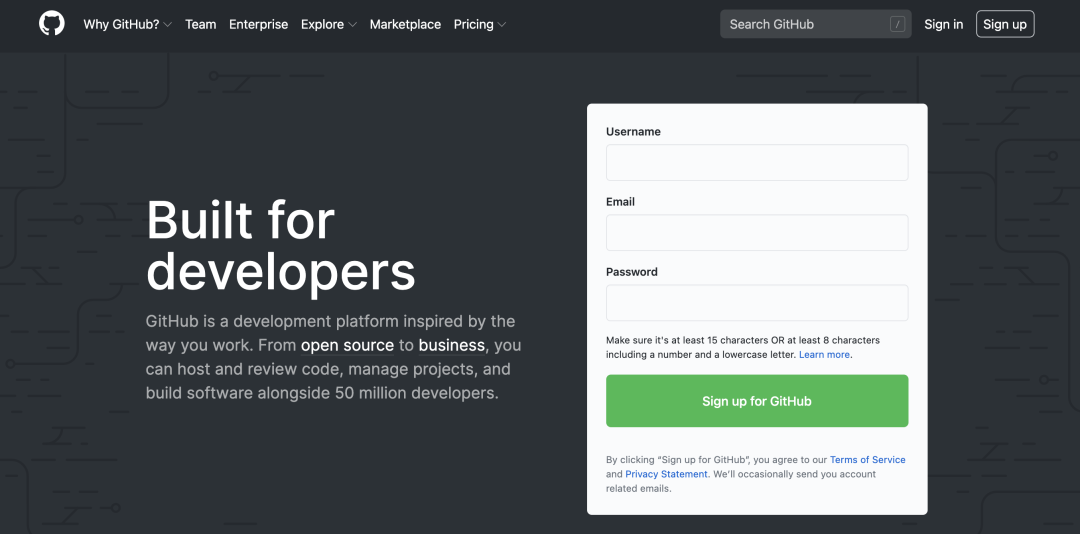Open the Marketplace link in navigation
This screenshot has width=1080, height=534.
coord(405,24)
